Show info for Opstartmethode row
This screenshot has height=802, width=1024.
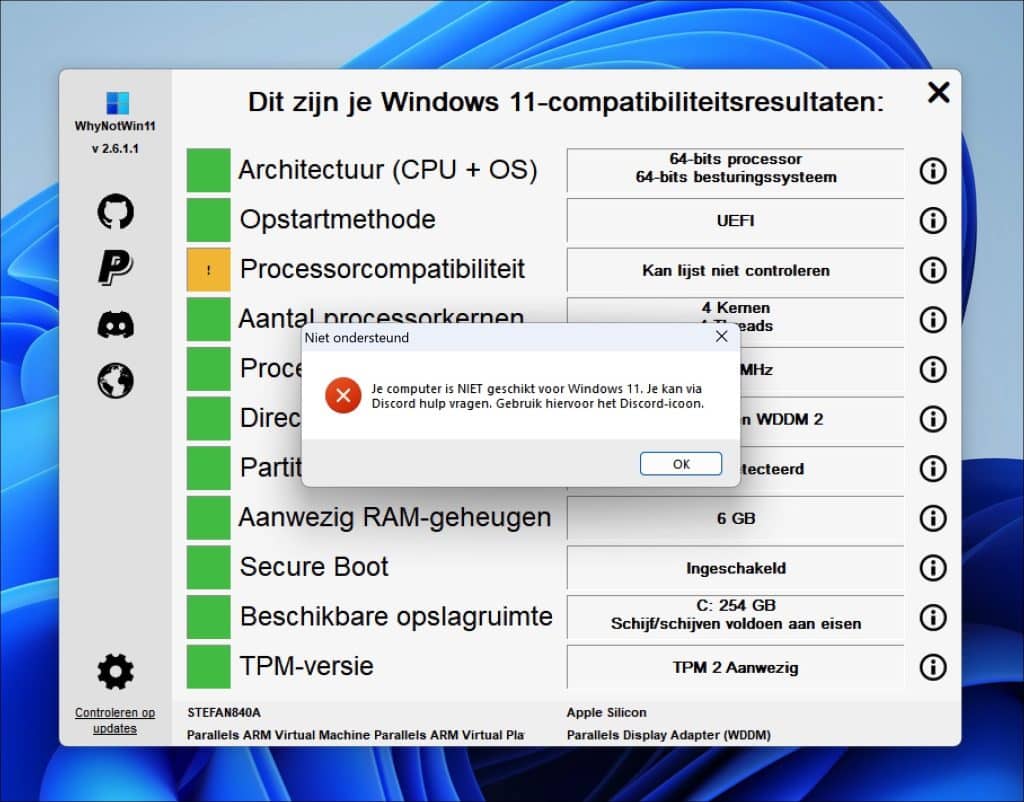(x=933, y=220)
